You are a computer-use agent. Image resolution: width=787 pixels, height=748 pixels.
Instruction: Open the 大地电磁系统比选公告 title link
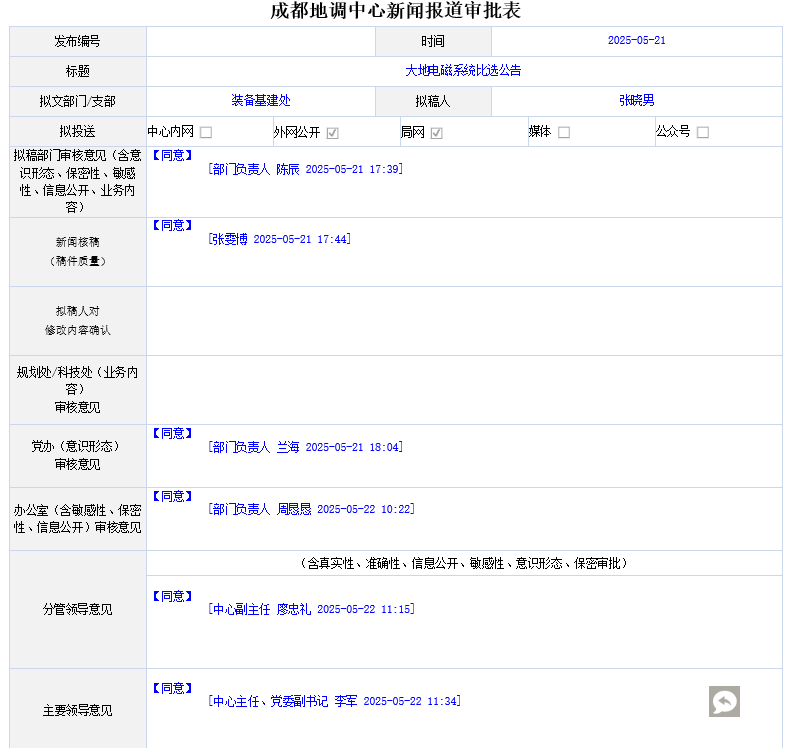coord(463,71)
